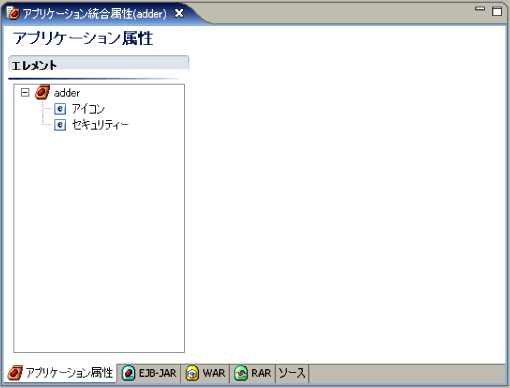
Task: Select the アプリケーション統合属性(adder) editor title tab
Action: [95, 14]
